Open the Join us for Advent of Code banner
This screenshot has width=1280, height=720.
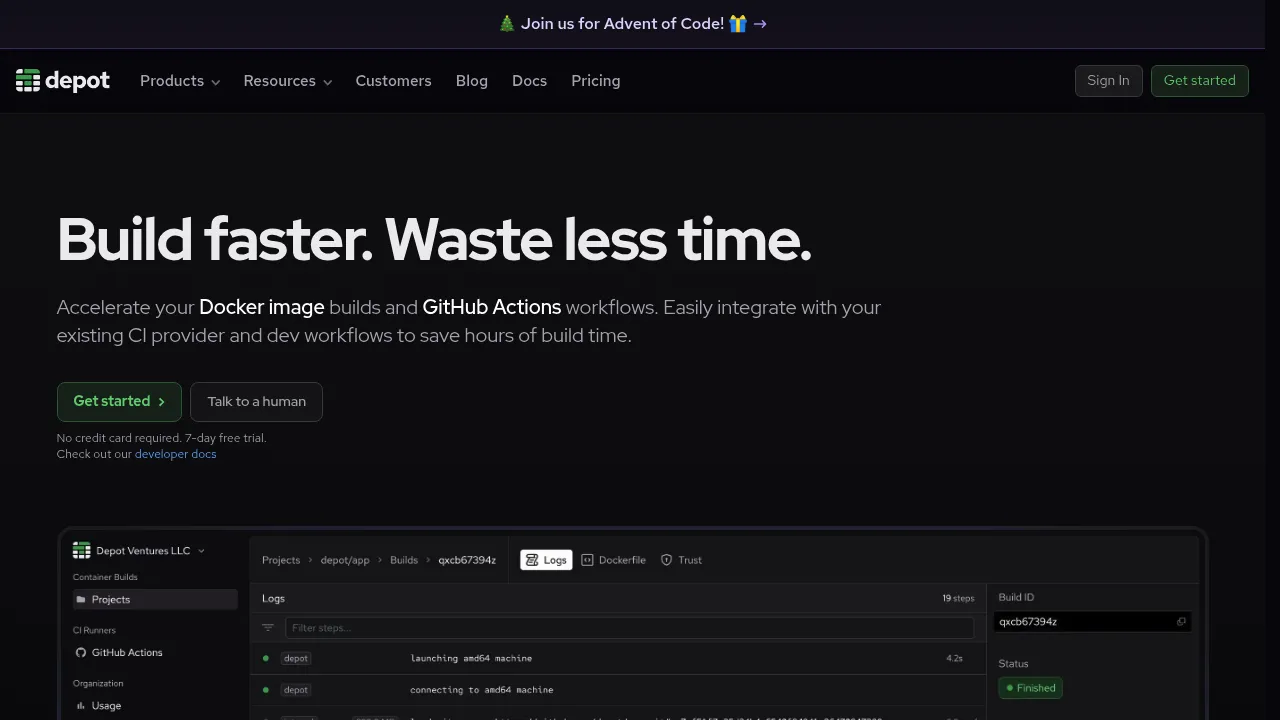click(x=632, y=24)
